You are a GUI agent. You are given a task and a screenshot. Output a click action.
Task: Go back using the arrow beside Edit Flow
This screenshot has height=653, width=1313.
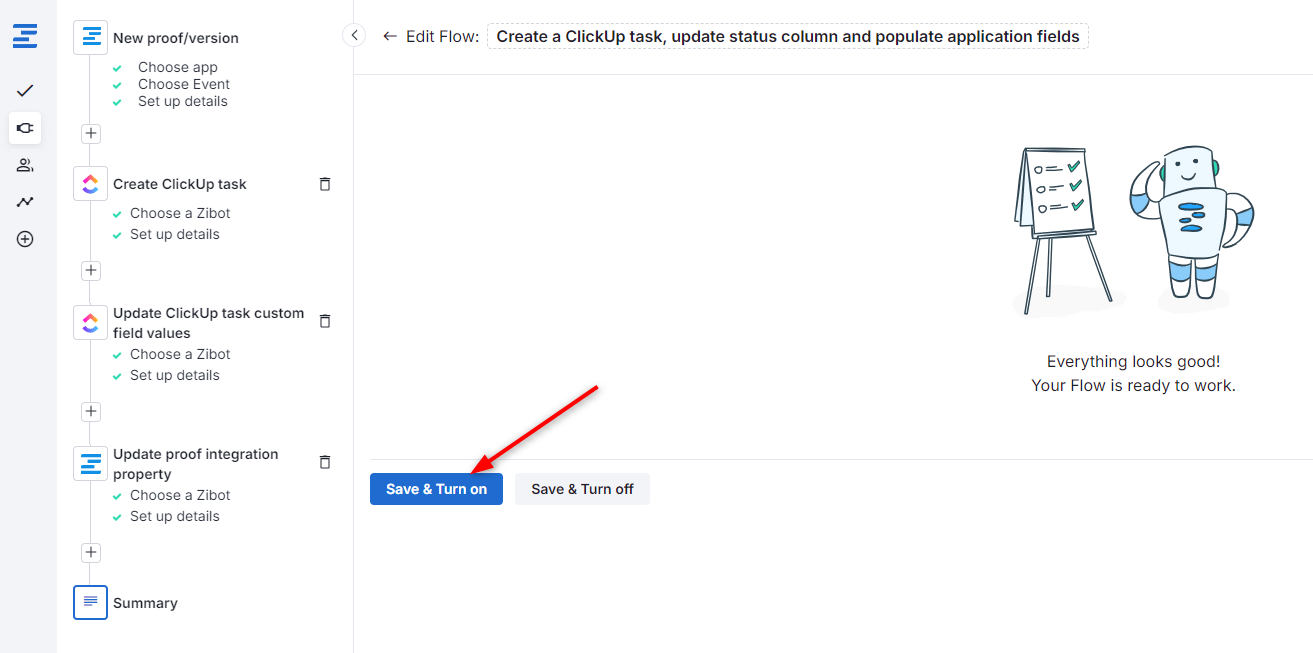pos(390,36)
